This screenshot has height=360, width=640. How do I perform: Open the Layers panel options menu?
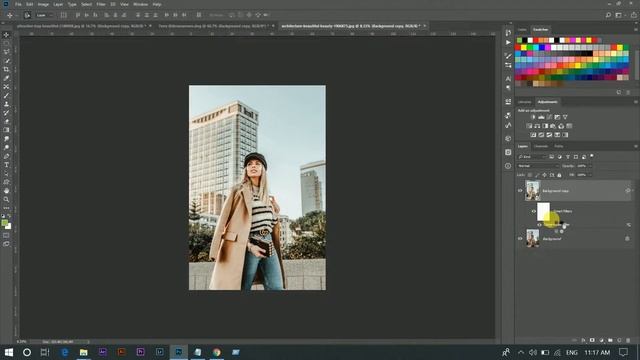[x=636, y=146]
